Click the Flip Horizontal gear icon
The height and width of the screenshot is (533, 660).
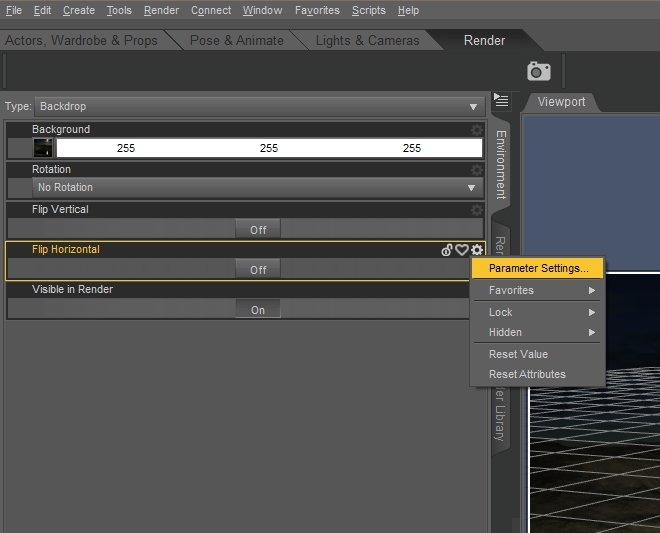click(x=476, y=250)
